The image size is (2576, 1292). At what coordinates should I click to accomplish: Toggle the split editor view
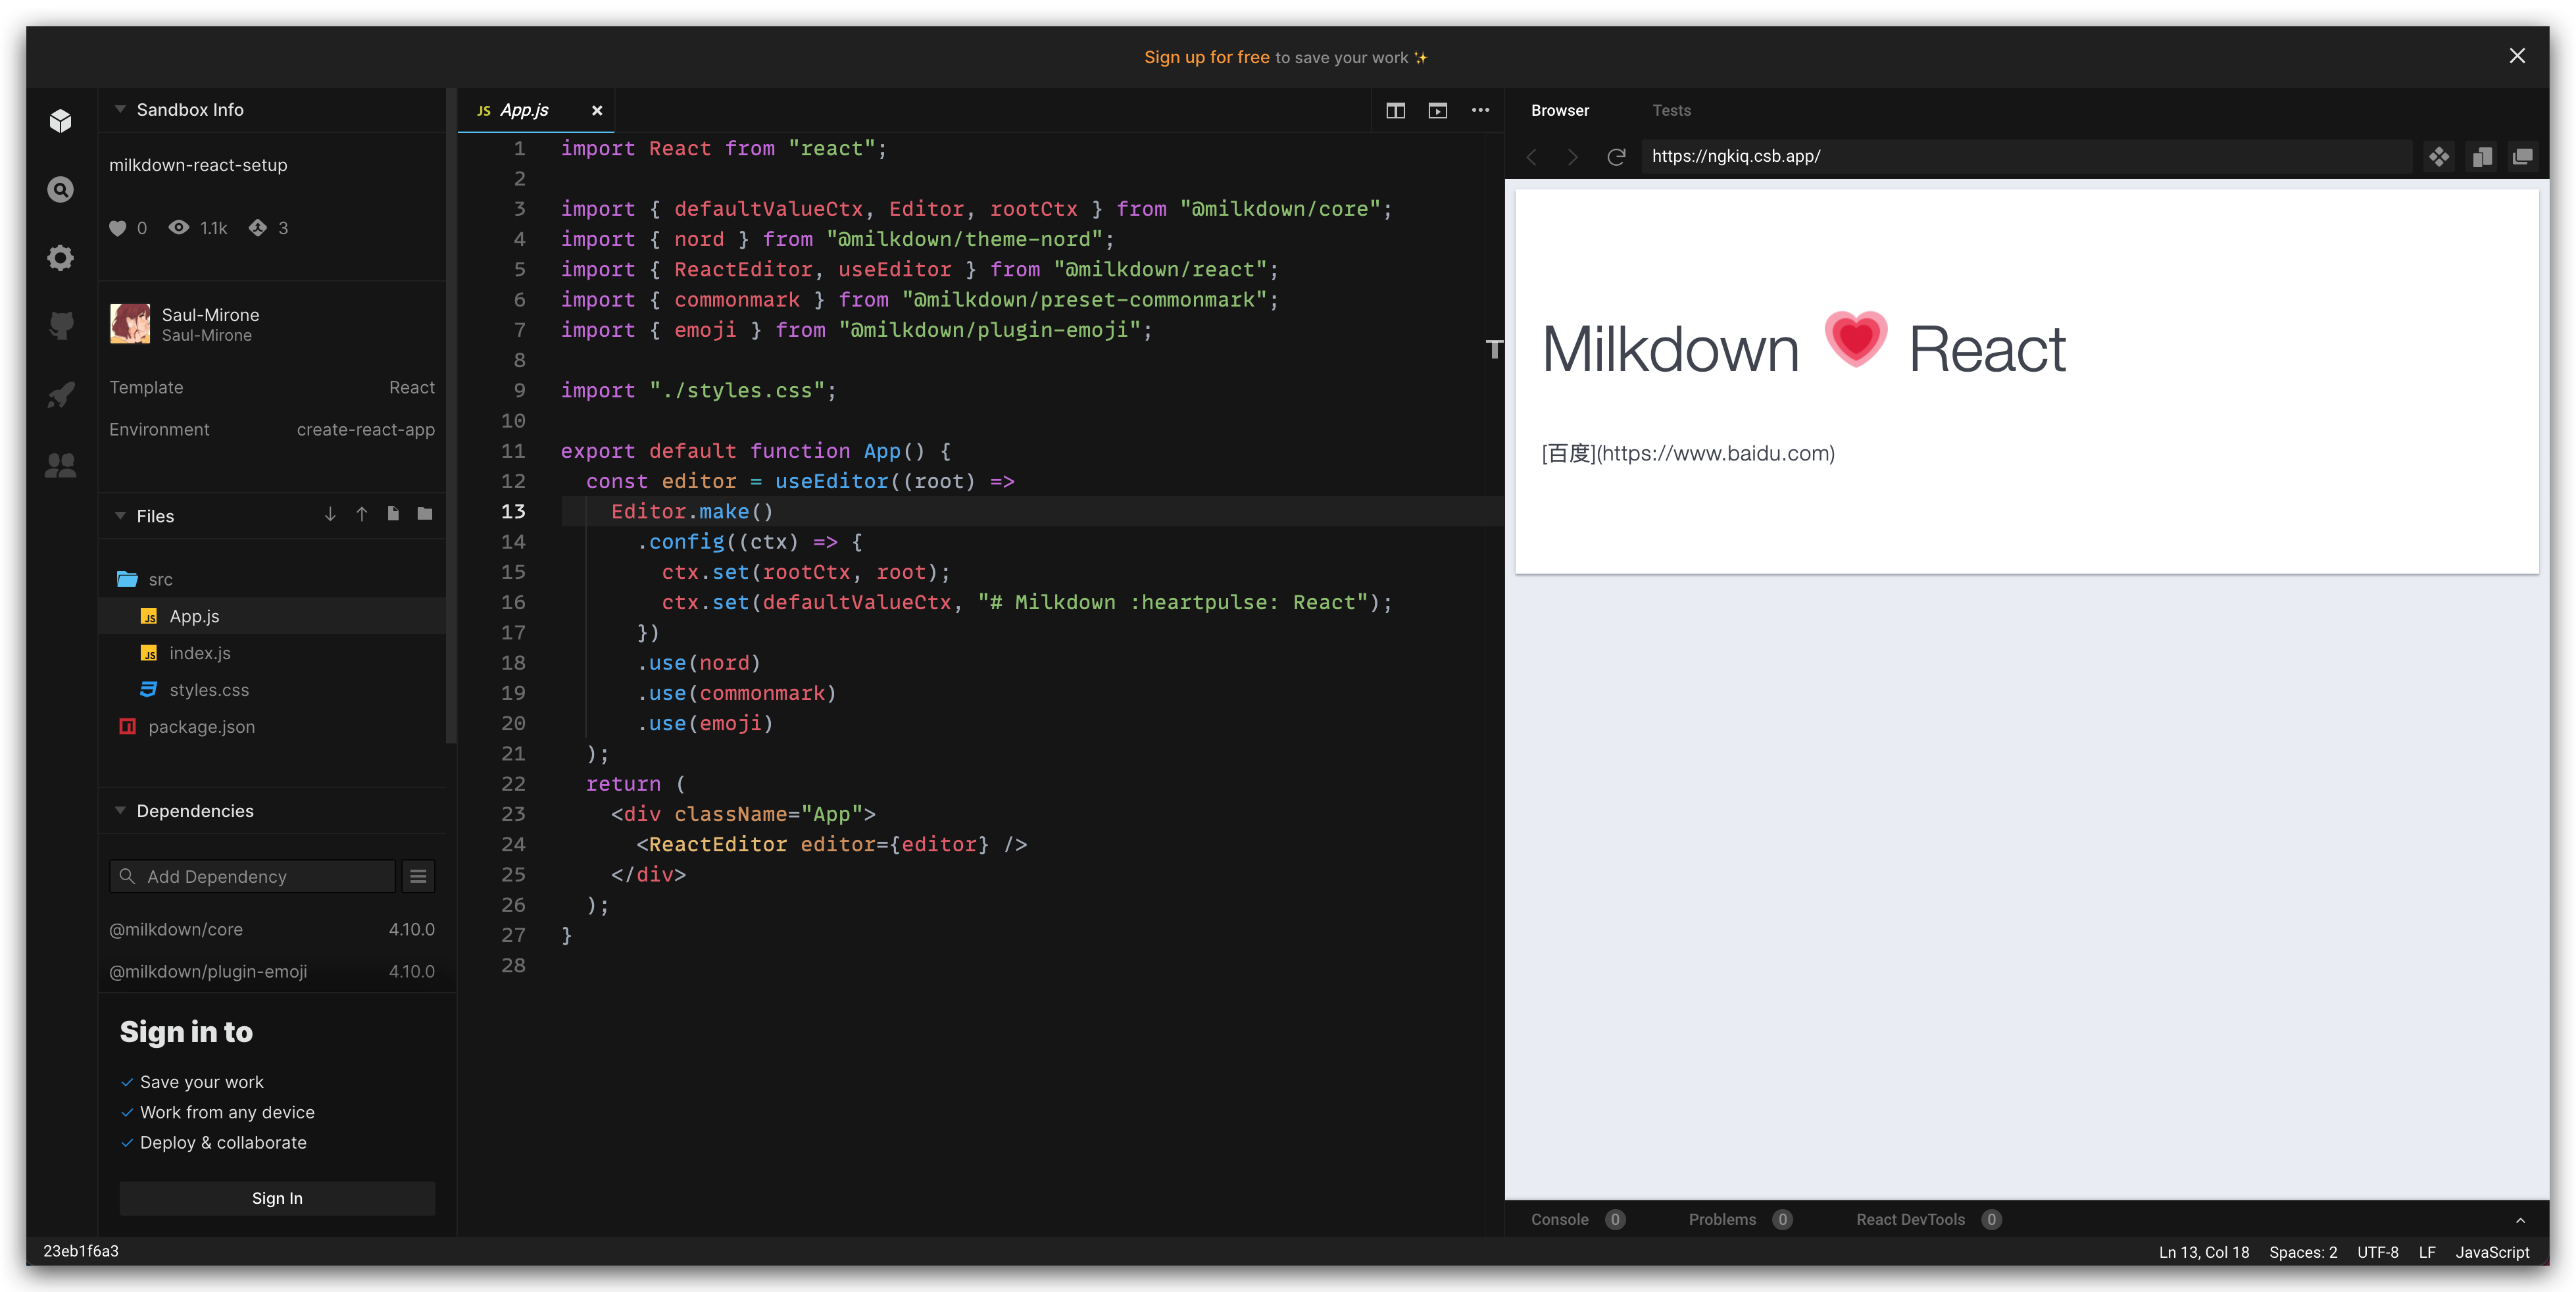tap(1395, 111)
